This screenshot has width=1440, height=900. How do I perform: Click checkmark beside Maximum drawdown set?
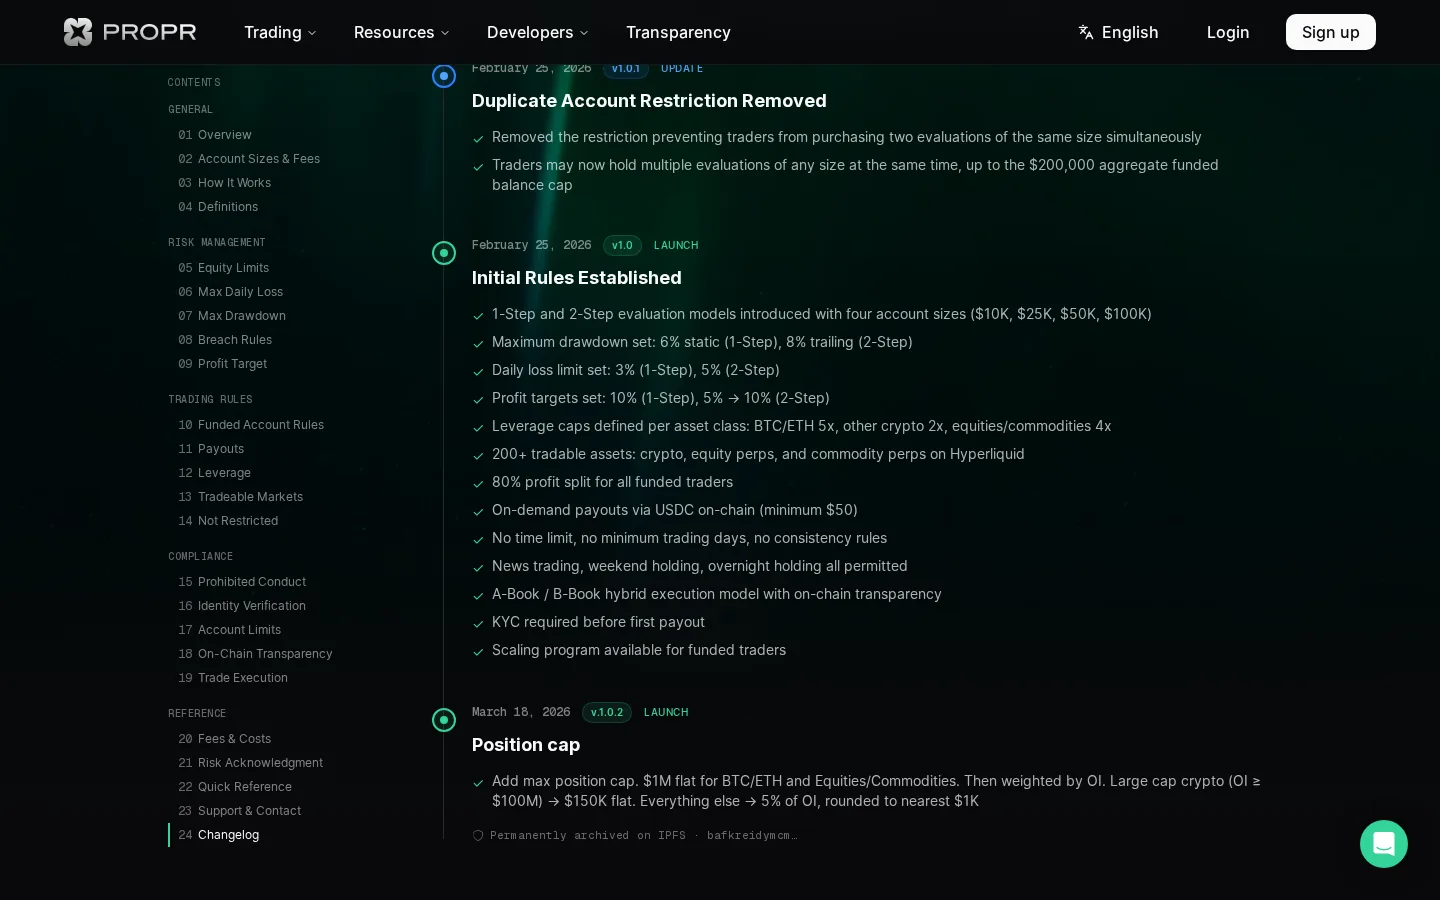[478, 343]
